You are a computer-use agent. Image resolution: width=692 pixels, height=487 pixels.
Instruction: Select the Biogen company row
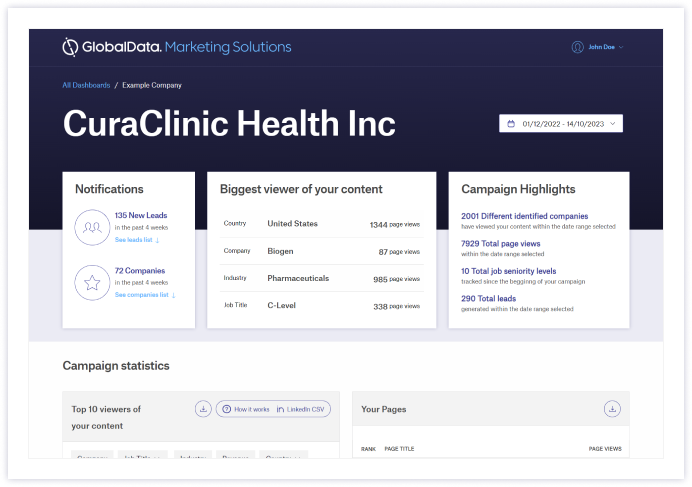(x=322, y=251)
